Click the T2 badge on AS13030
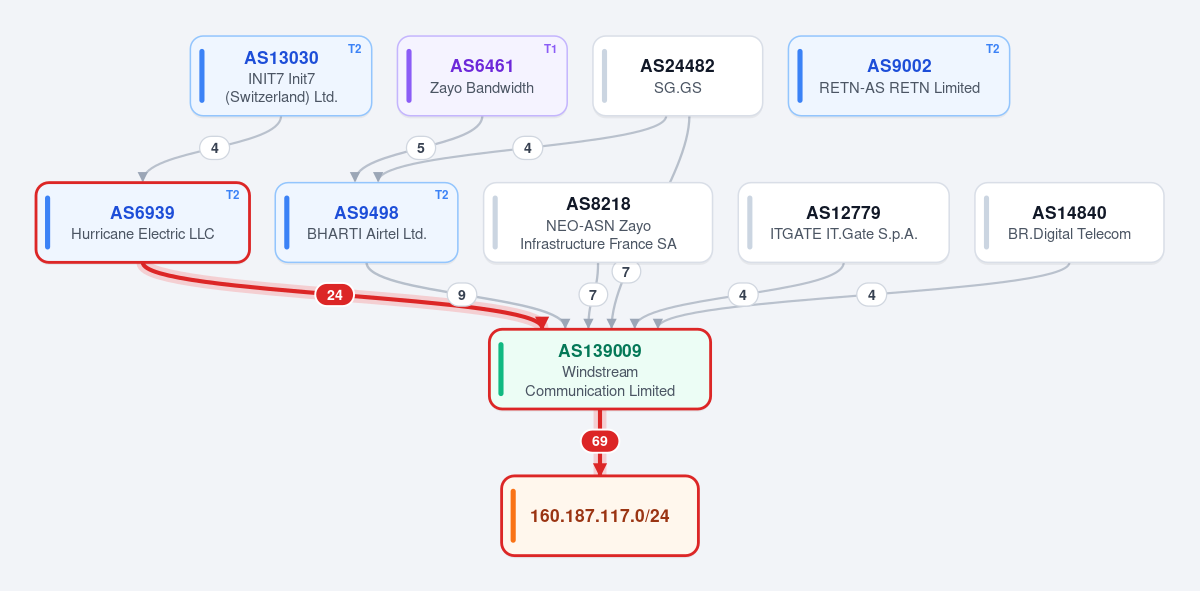The image size is (1200, 591). [x=355, y=48]
